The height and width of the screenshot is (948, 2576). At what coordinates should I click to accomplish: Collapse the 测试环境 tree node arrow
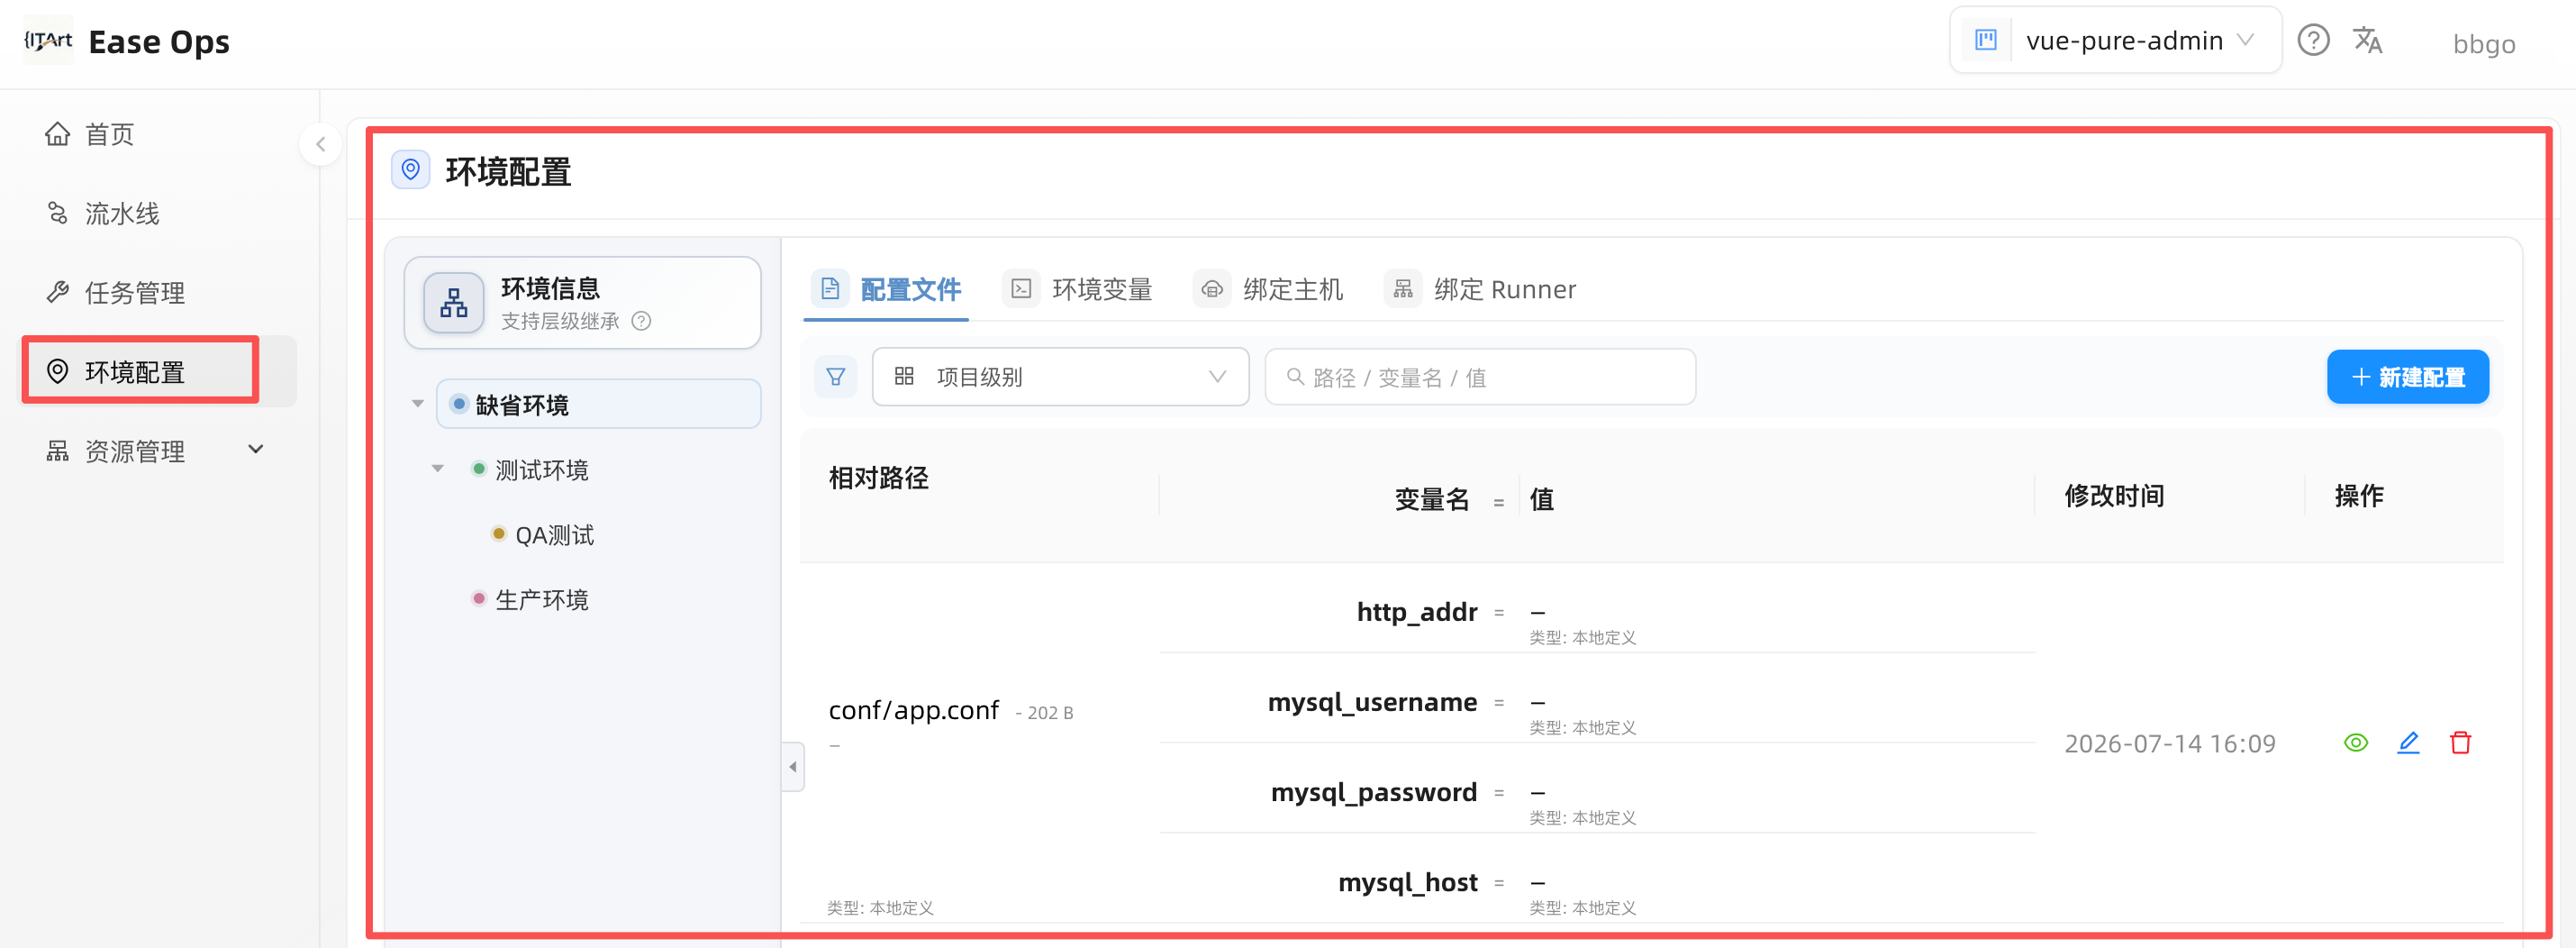437,468
